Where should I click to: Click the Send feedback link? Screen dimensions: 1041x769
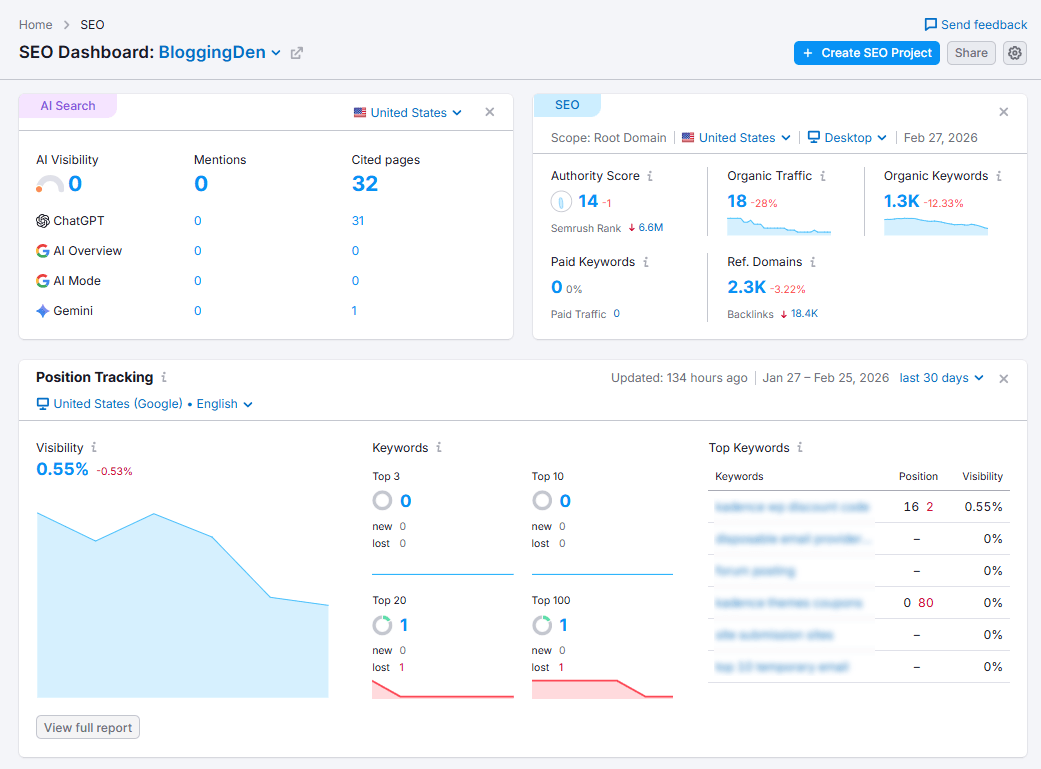tap(975, 25)
